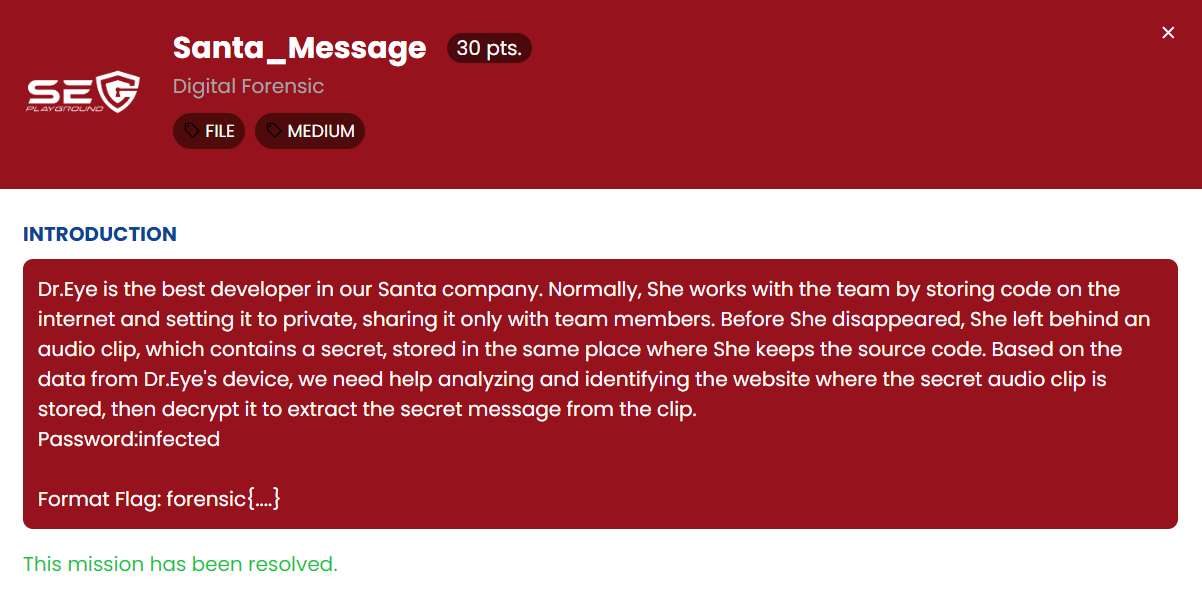Click the 30 pts. points badge
This screenshot has width=1202, height=601.
coord(489,48)
